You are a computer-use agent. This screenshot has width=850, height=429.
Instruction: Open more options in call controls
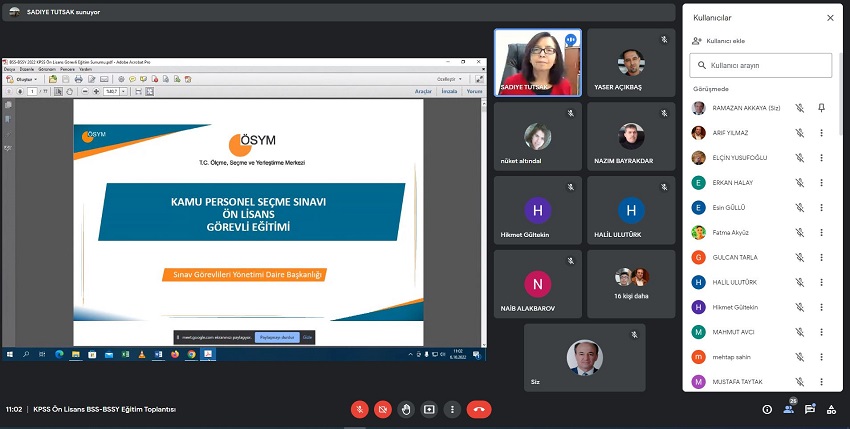tap(452, 409)
